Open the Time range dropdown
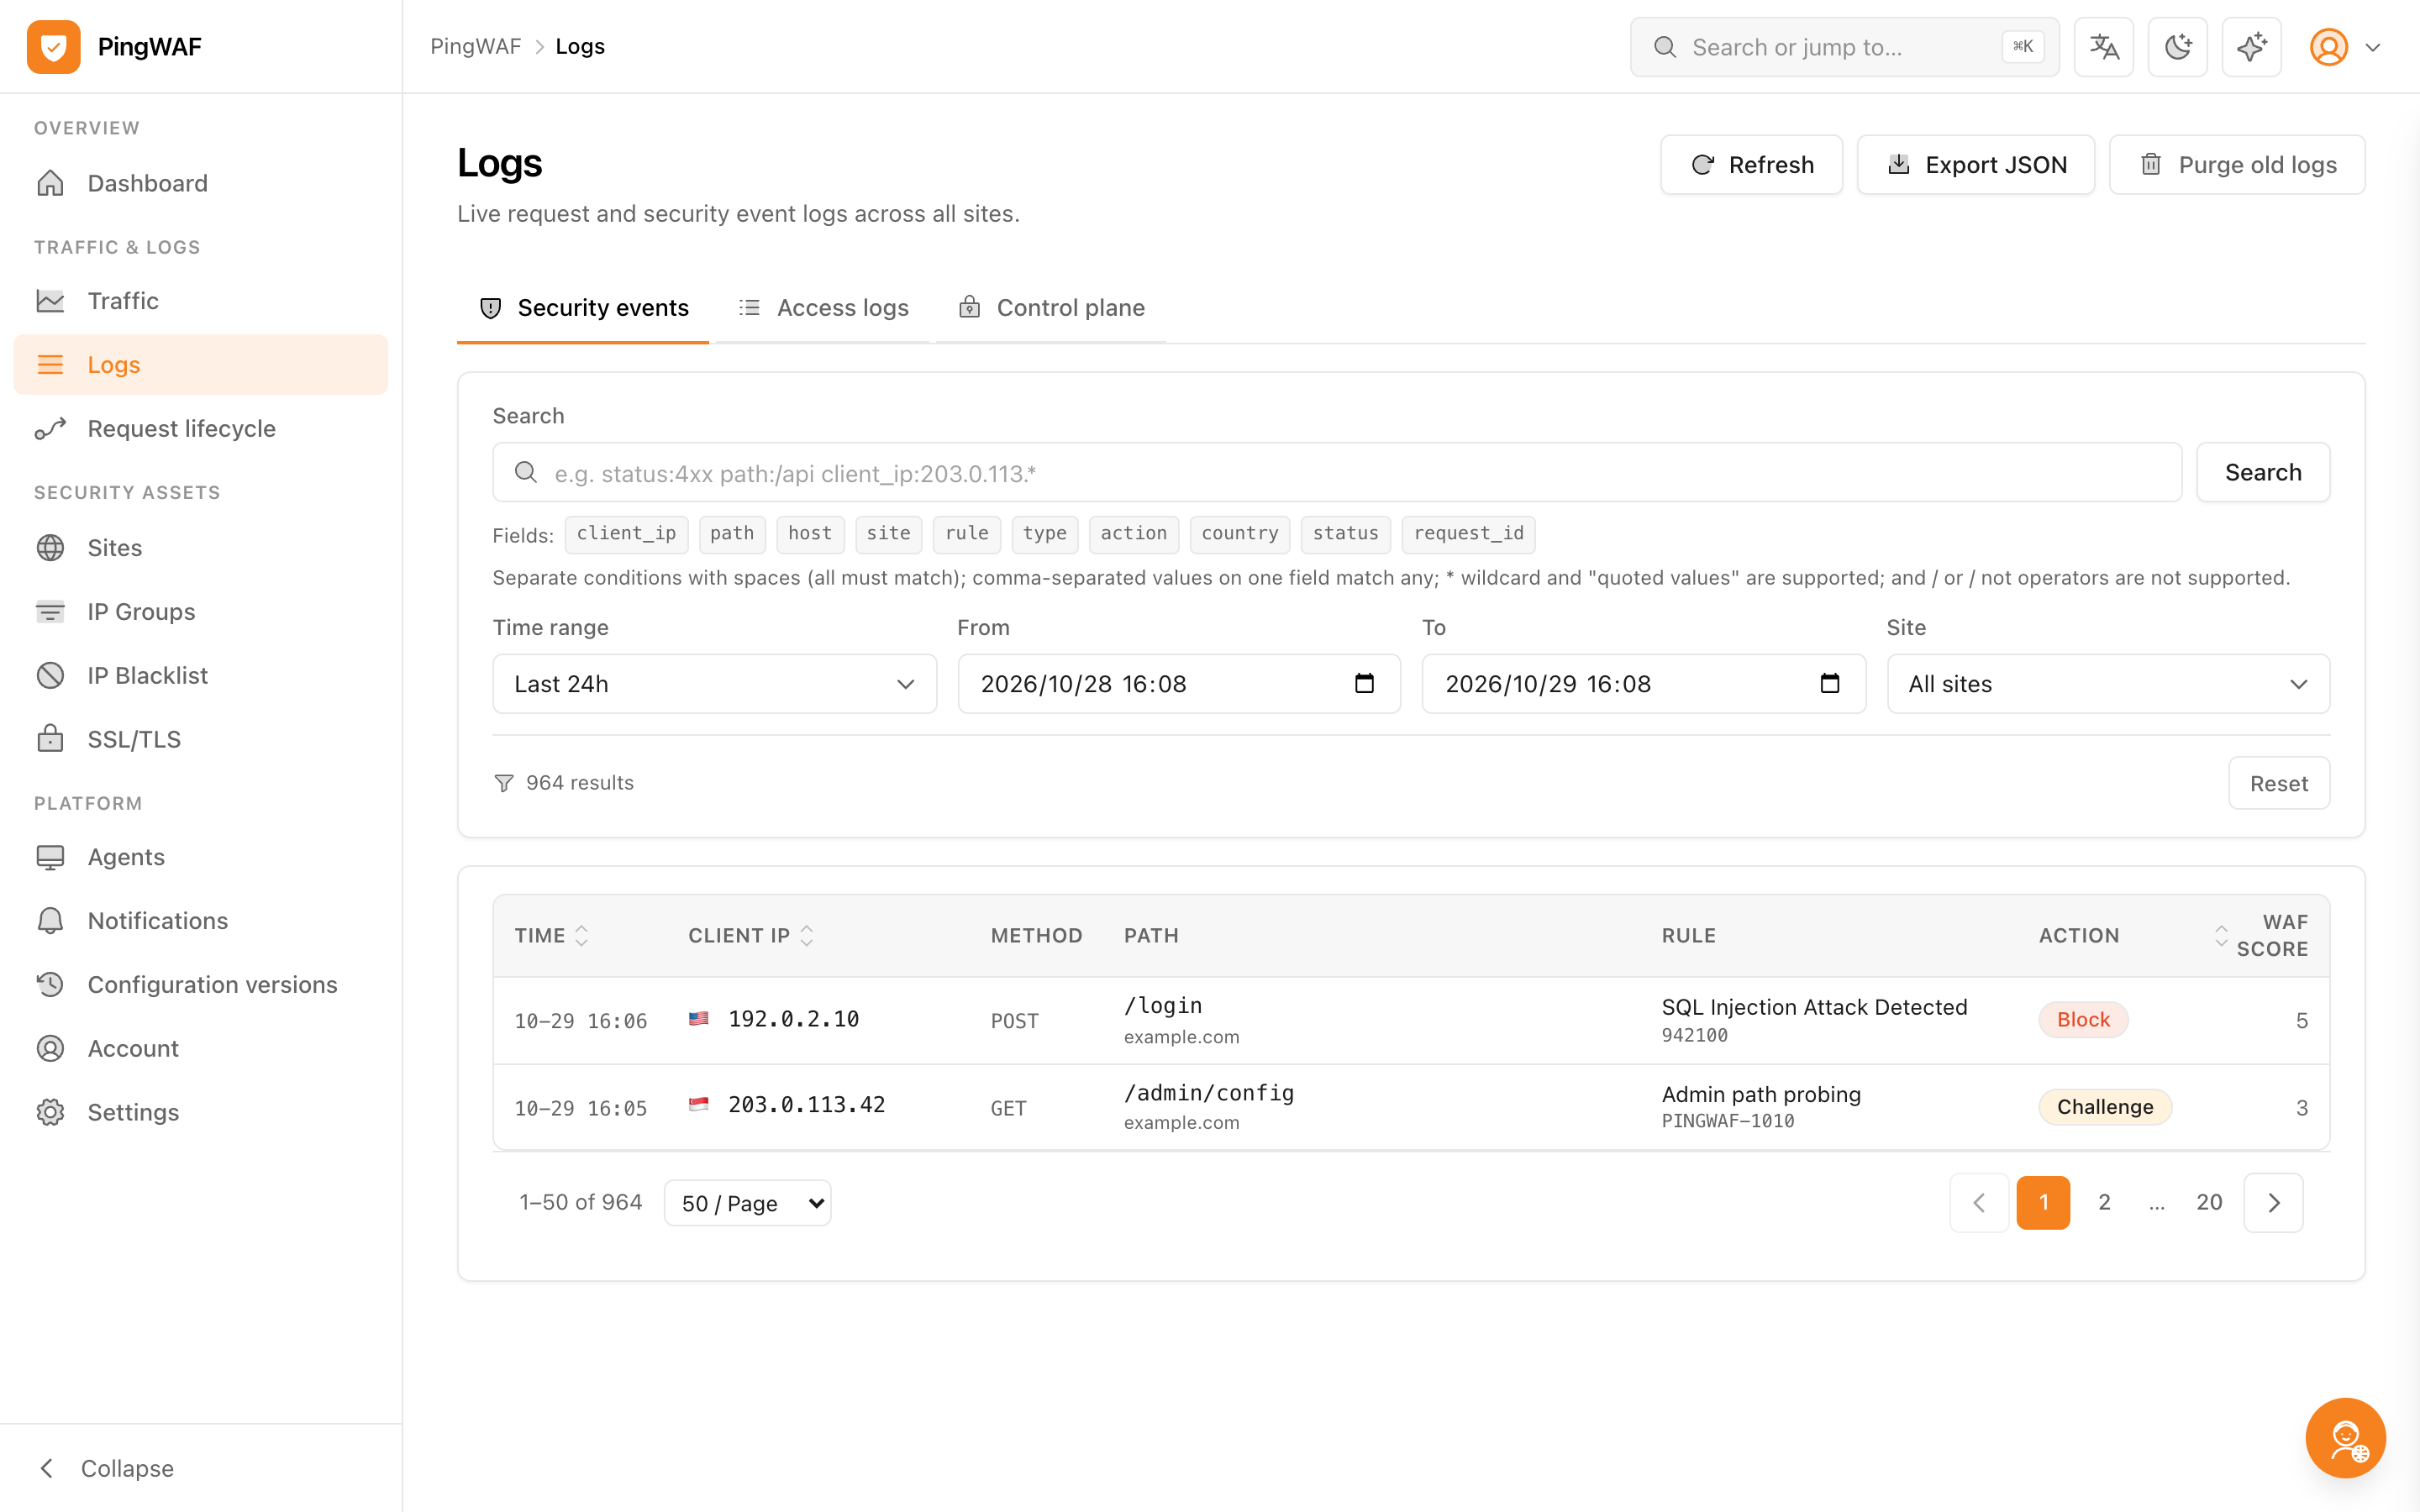 [714, 684]
